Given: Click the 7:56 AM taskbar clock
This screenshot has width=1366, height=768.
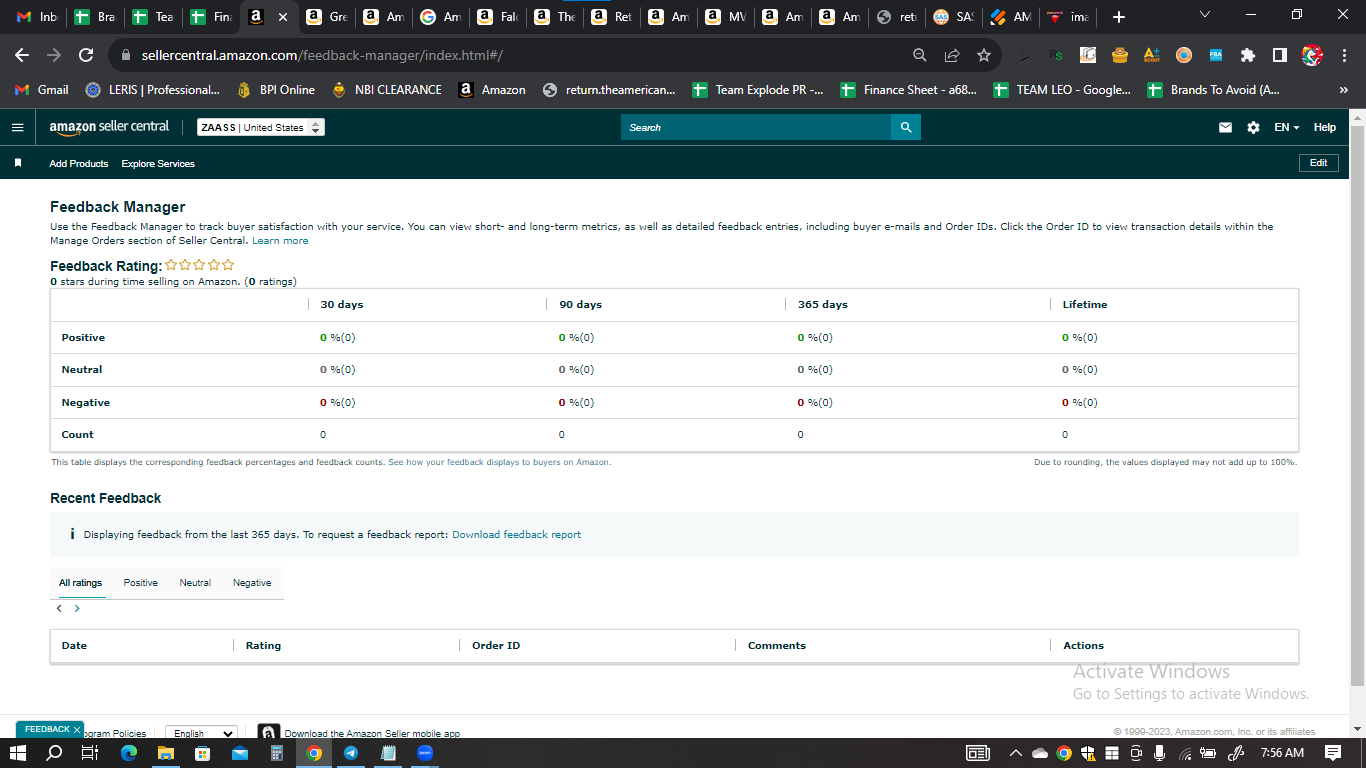Looking at the screenshot, I should pyautogui.click(x=1282, y=753).
